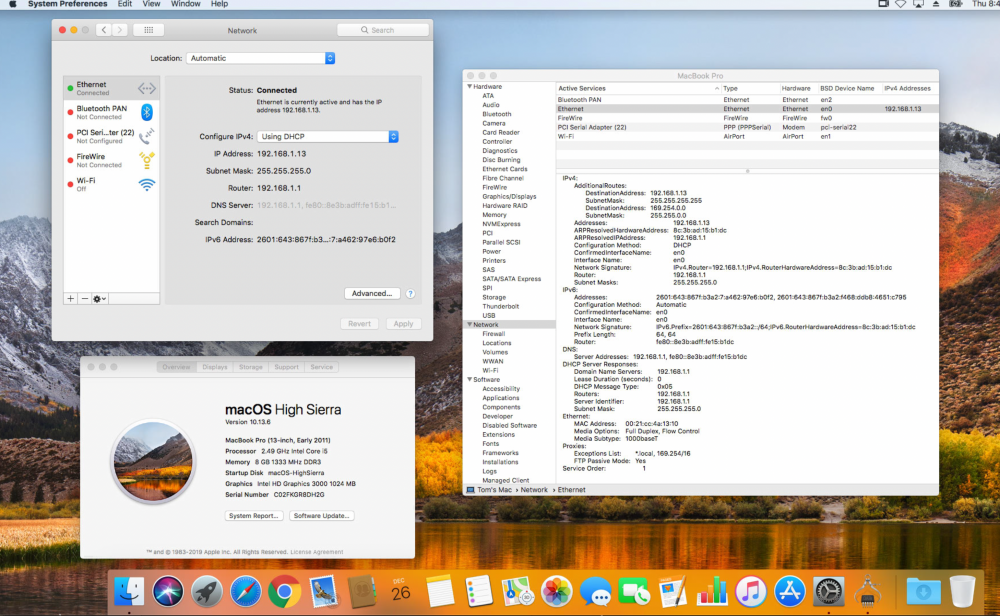Select PCI Serial Adapter service in list
The image size is (1000, 616).
tap(112, 136)
